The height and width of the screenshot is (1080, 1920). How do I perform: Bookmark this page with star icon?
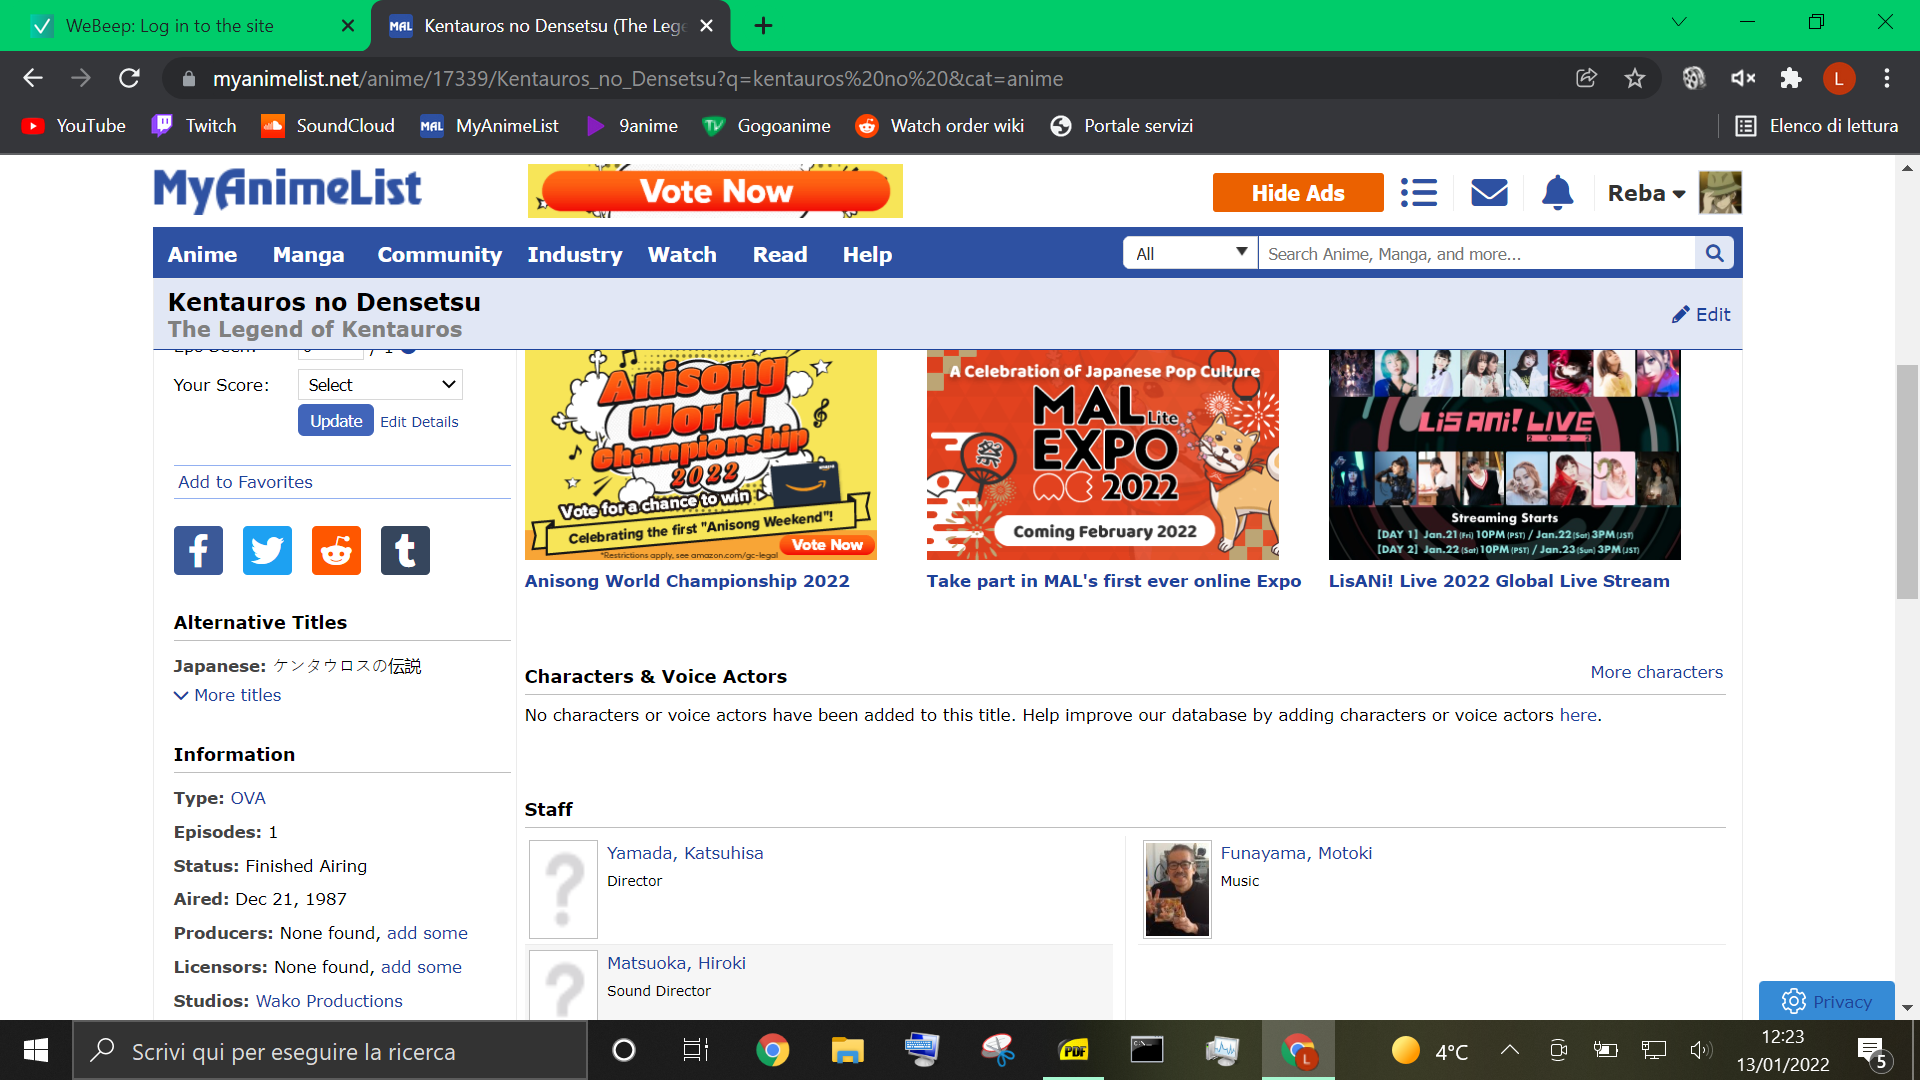point(1635,78)
